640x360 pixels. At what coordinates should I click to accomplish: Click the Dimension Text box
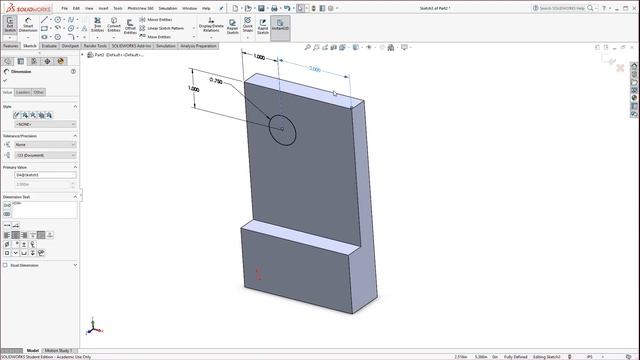(44, 210)
